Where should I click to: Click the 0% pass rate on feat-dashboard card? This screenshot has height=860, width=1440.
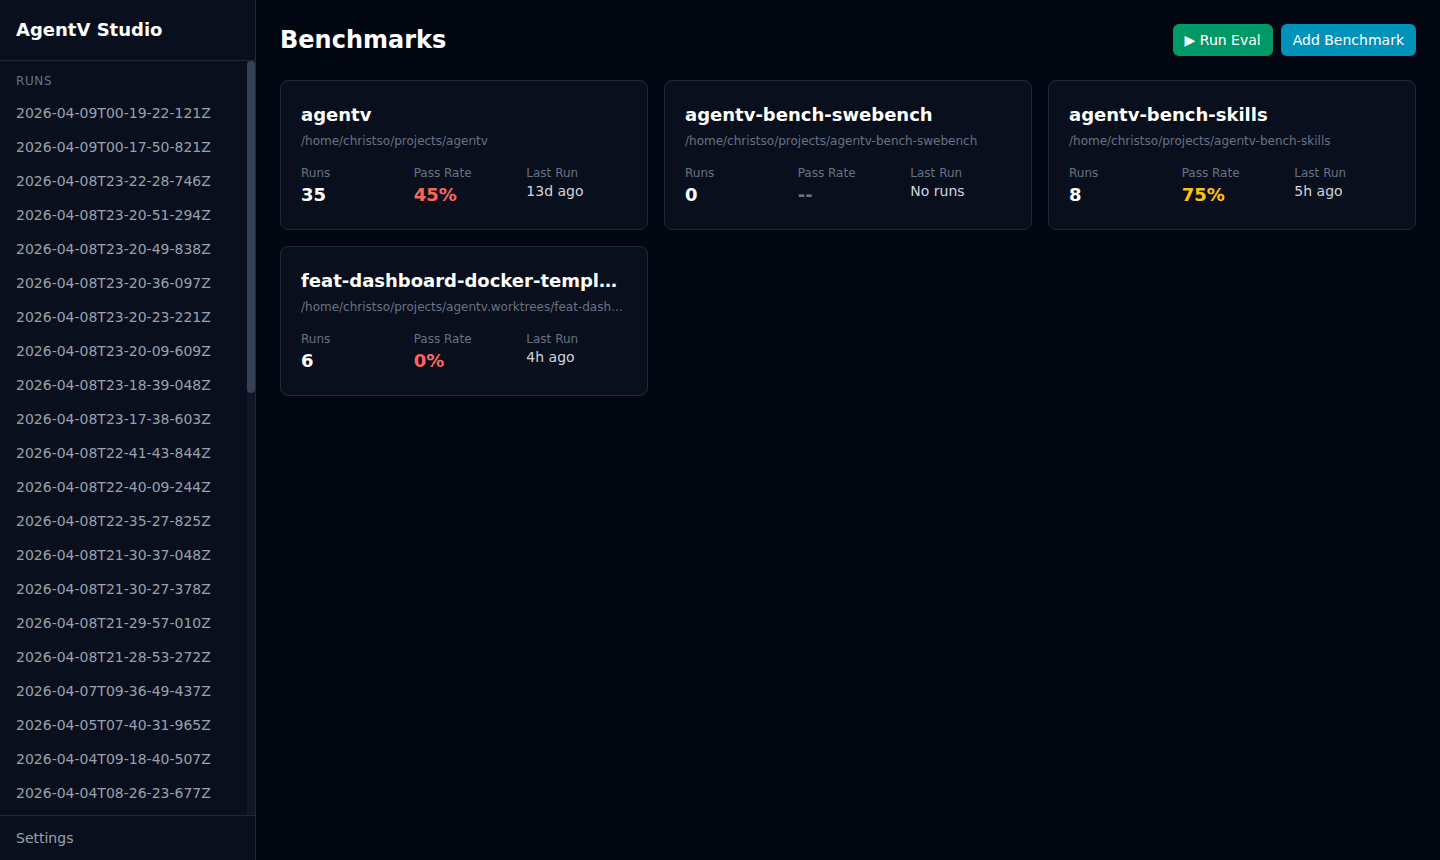(429, 360)
